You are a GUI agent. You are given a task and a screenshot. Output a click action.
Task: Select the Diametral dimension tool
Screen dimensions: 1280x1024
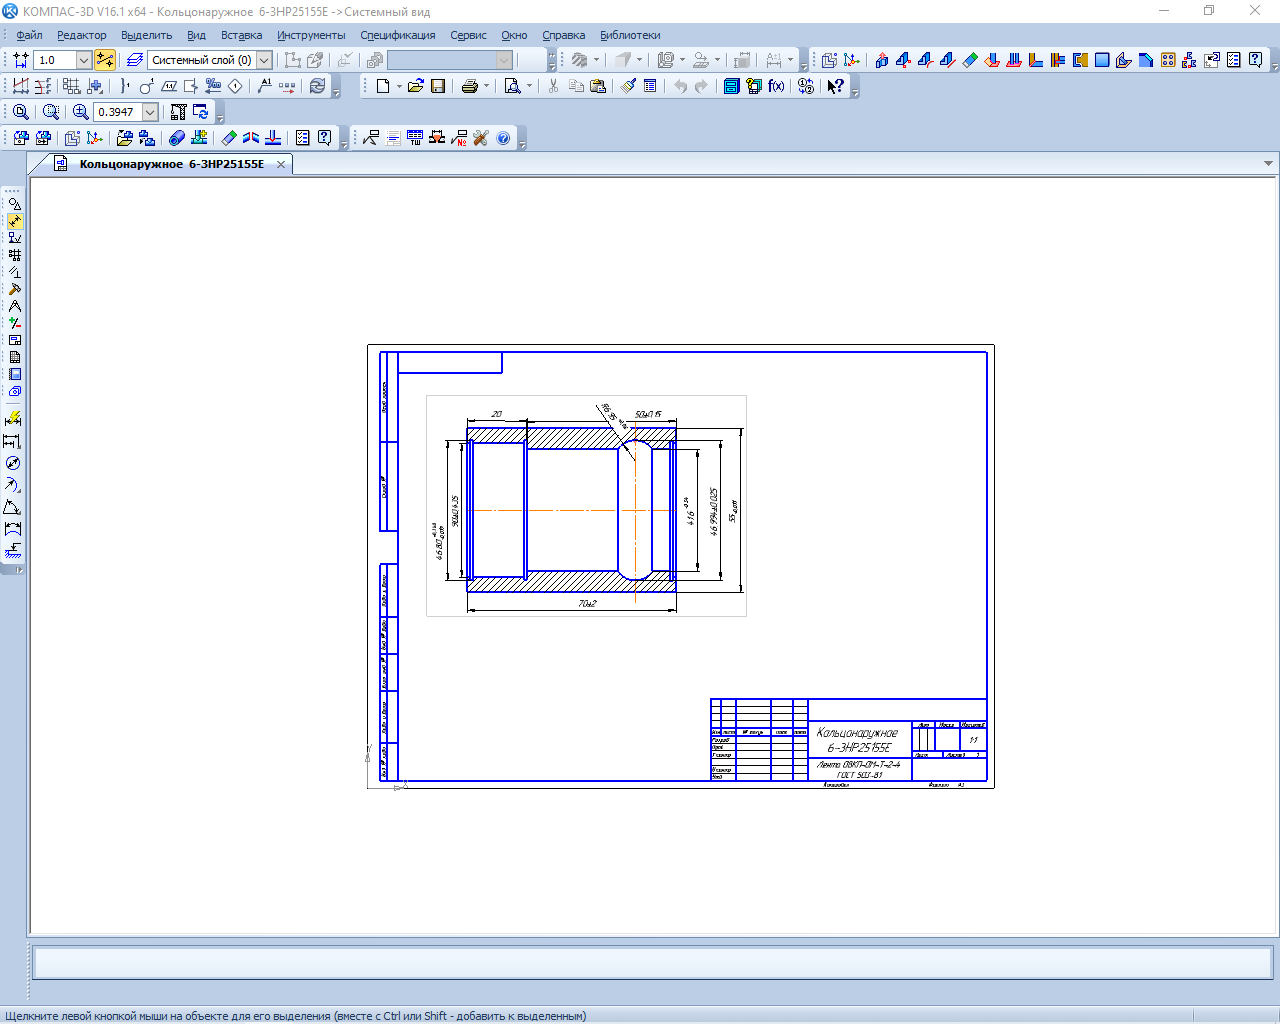13,463
